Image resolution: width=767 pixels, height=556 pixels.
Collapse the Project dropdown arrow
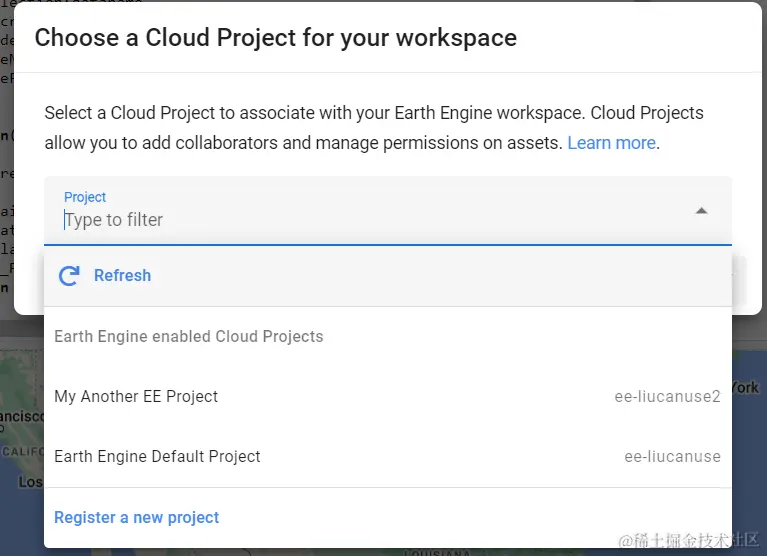(x=702, y=211)
